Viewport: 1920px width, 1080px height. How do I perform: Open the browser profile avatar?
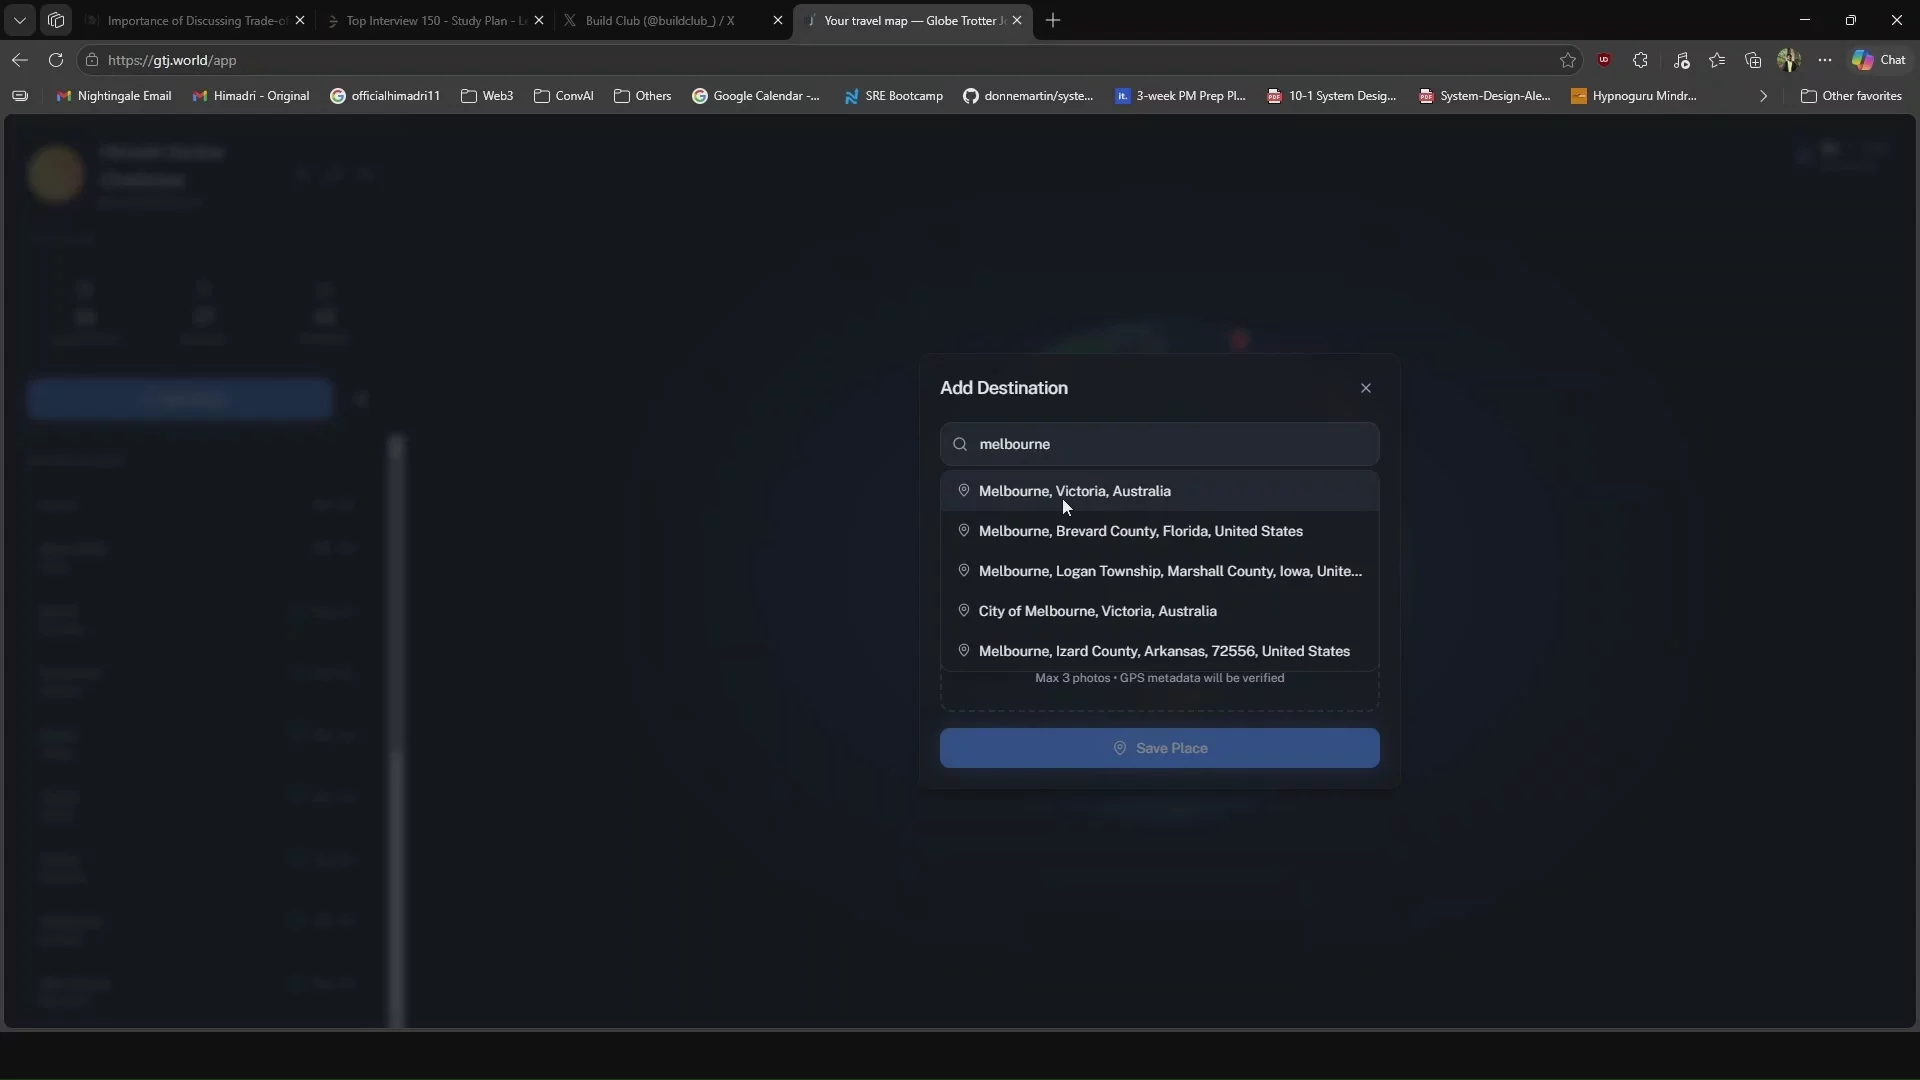coord(1789,60)
